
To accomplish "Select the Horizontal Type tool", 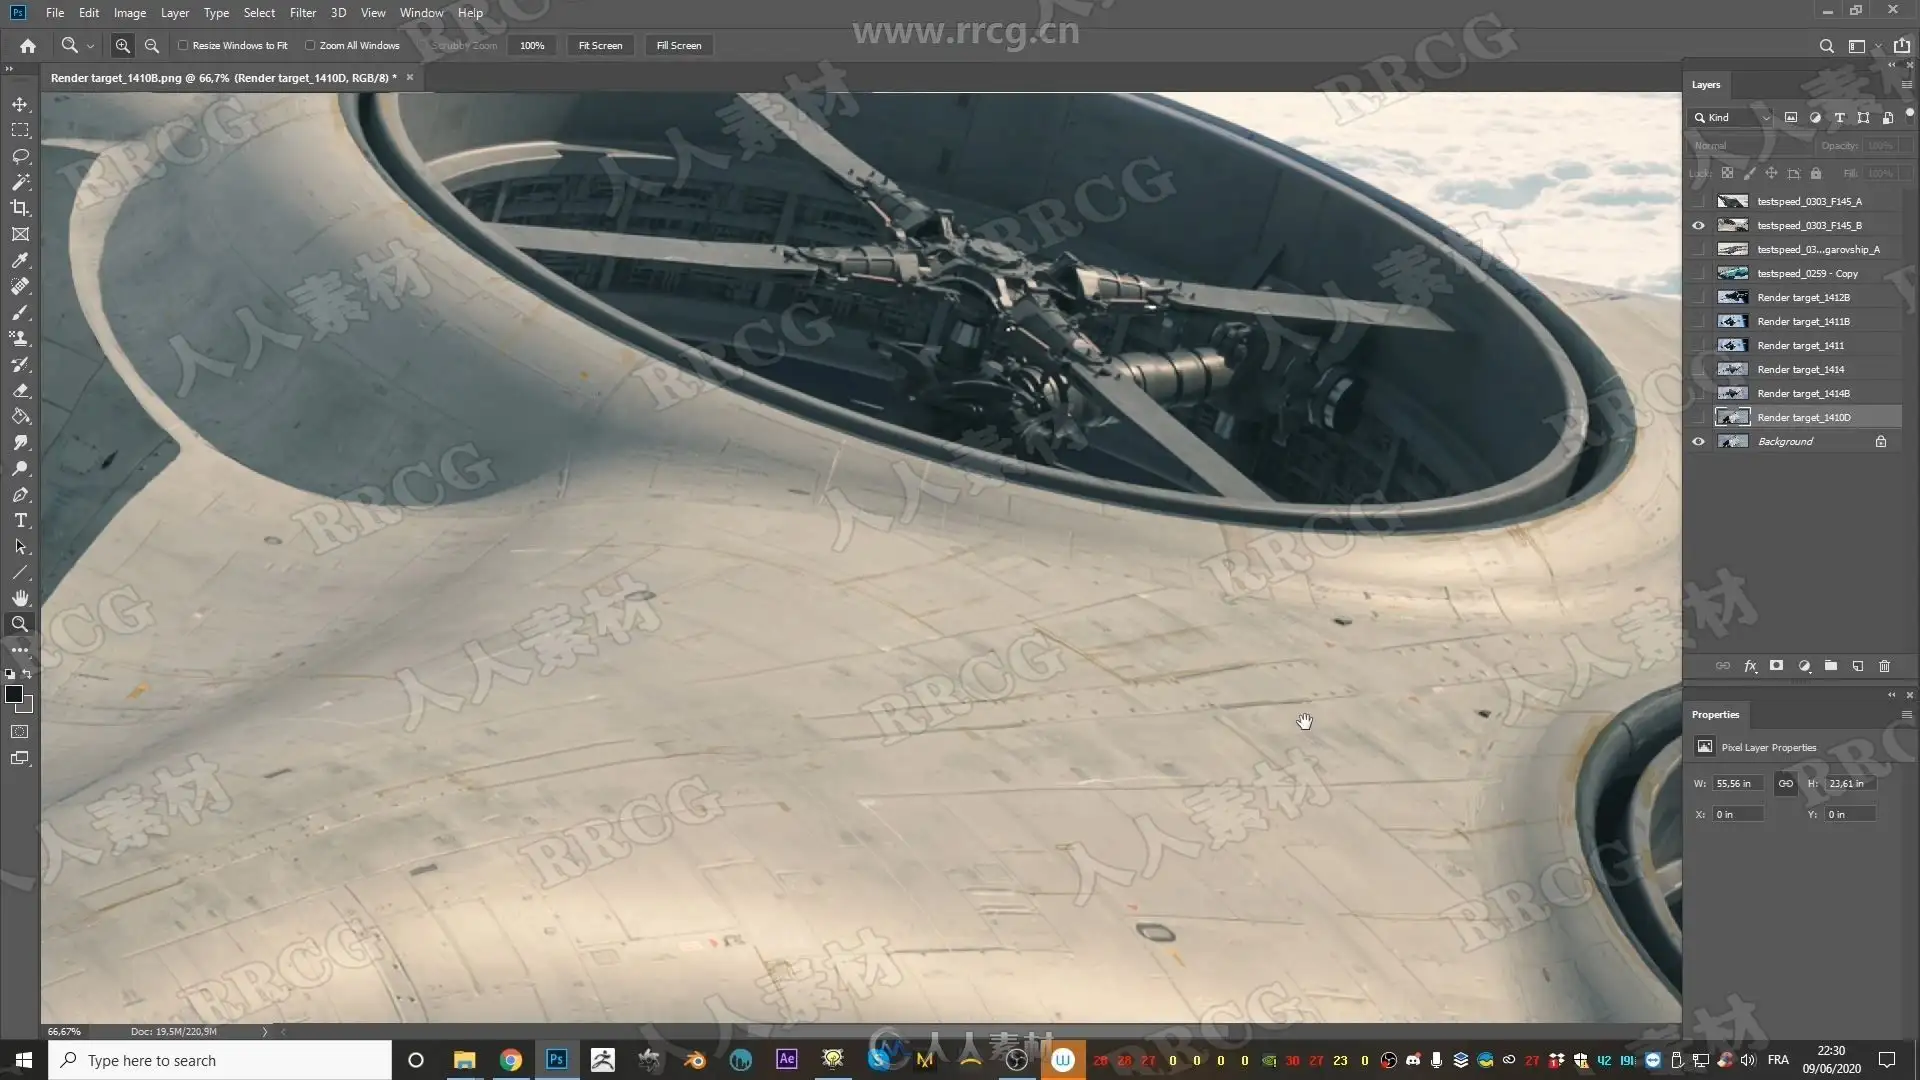I will pos(20,521).
